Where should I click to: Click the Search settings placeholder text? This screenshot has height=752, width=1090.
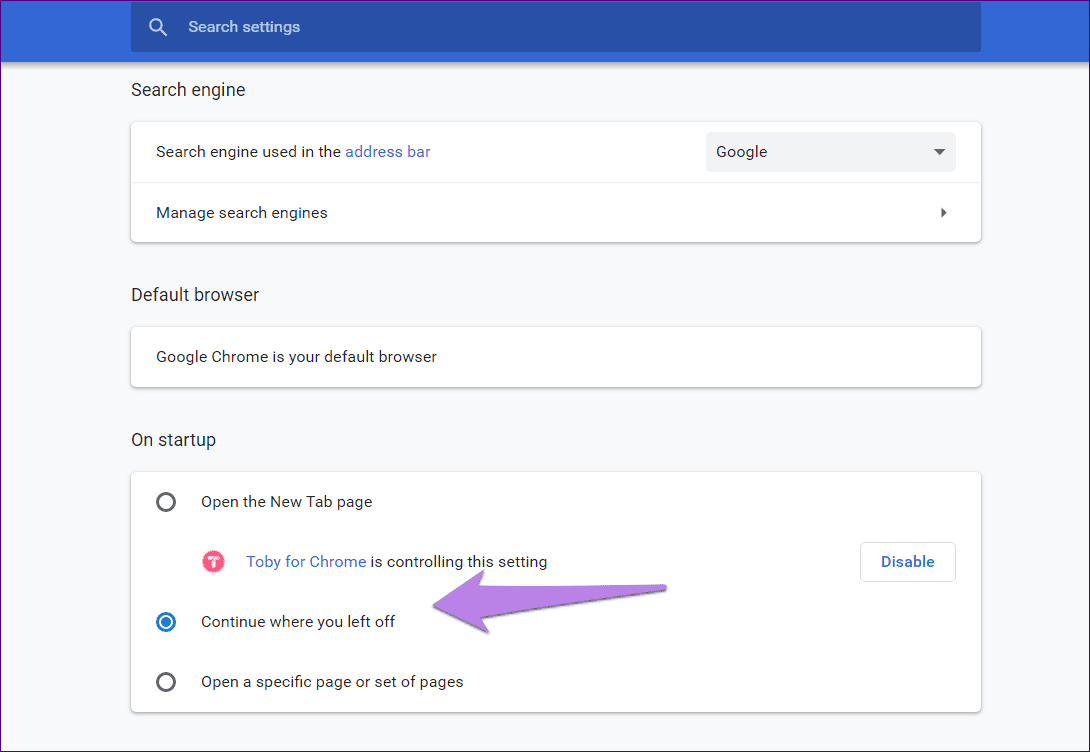(244, 27)
